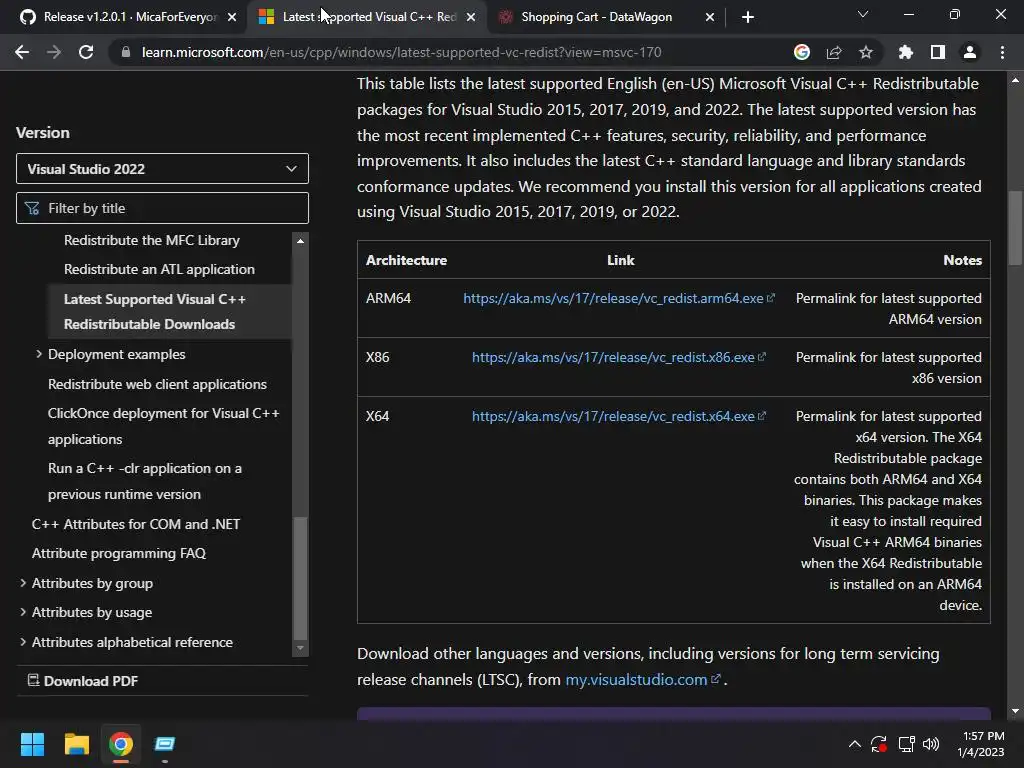Select Latest Supported Visual C++ Redistributable Downloads
Viewport: 1024px width, 768px height.
coord(155,312)
